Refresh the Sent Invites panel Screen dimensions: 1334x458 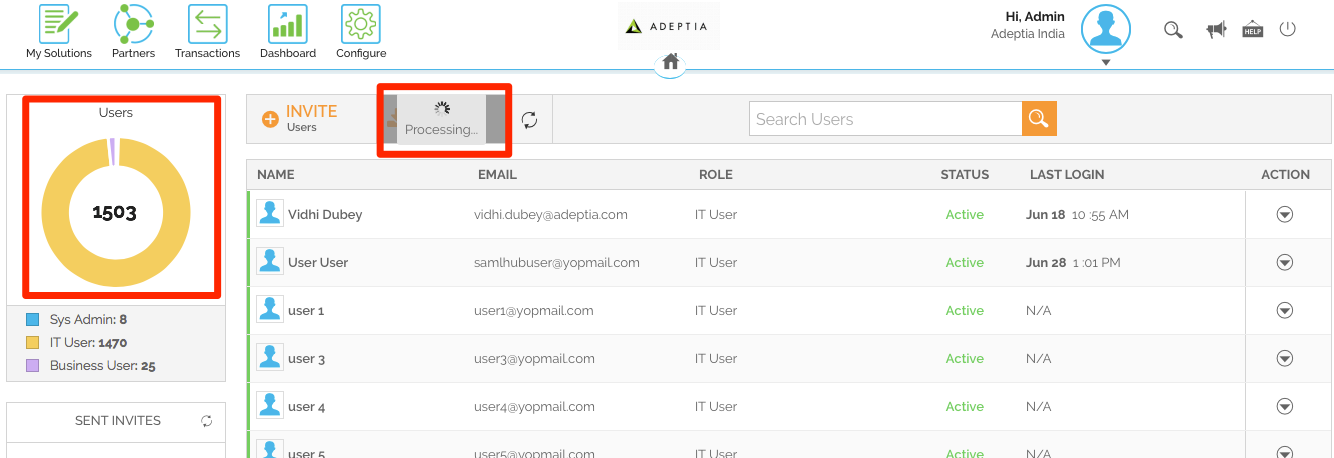(x=207, y=421)
